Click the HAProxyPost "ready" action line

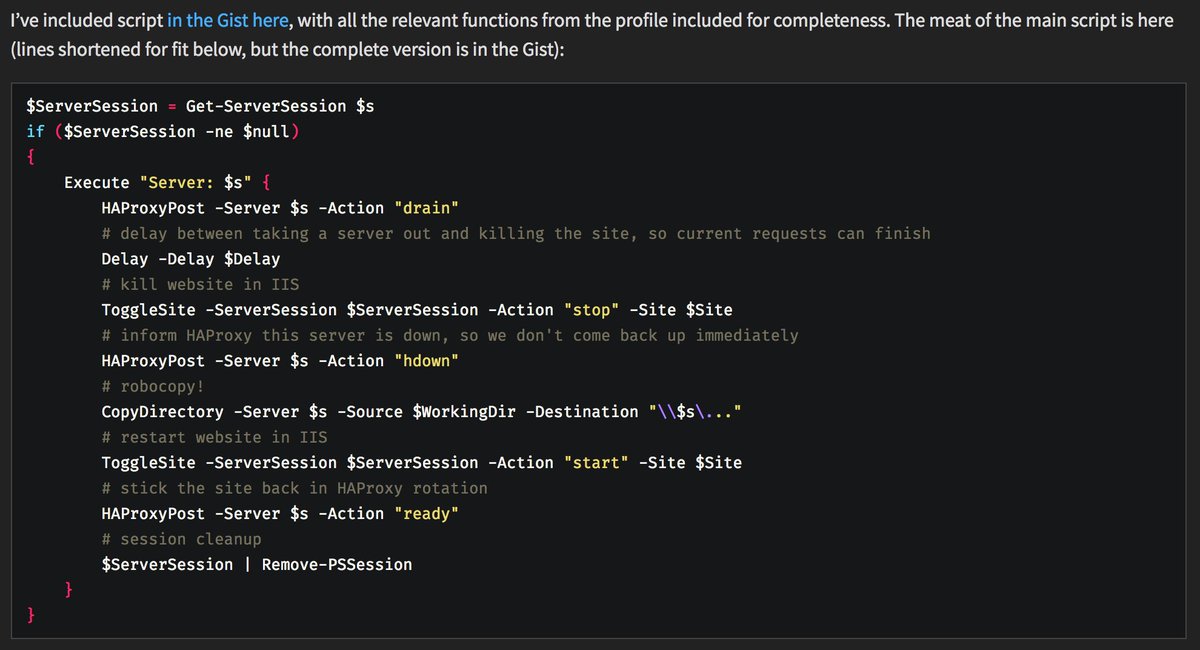(x=280, y=514)
